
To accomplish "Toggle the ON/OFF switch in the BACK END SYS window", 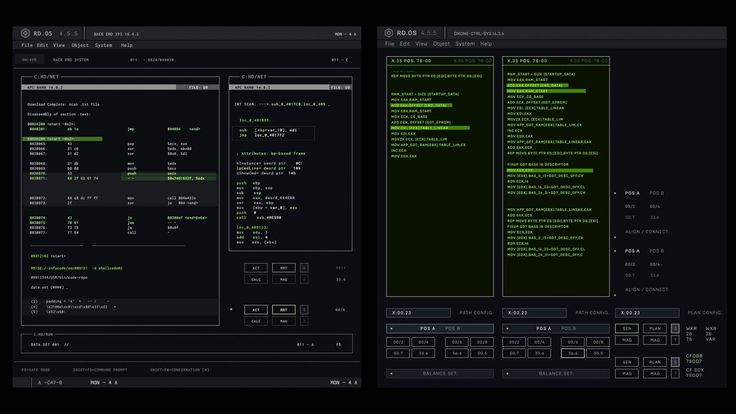I will click(x=31, y=60).
